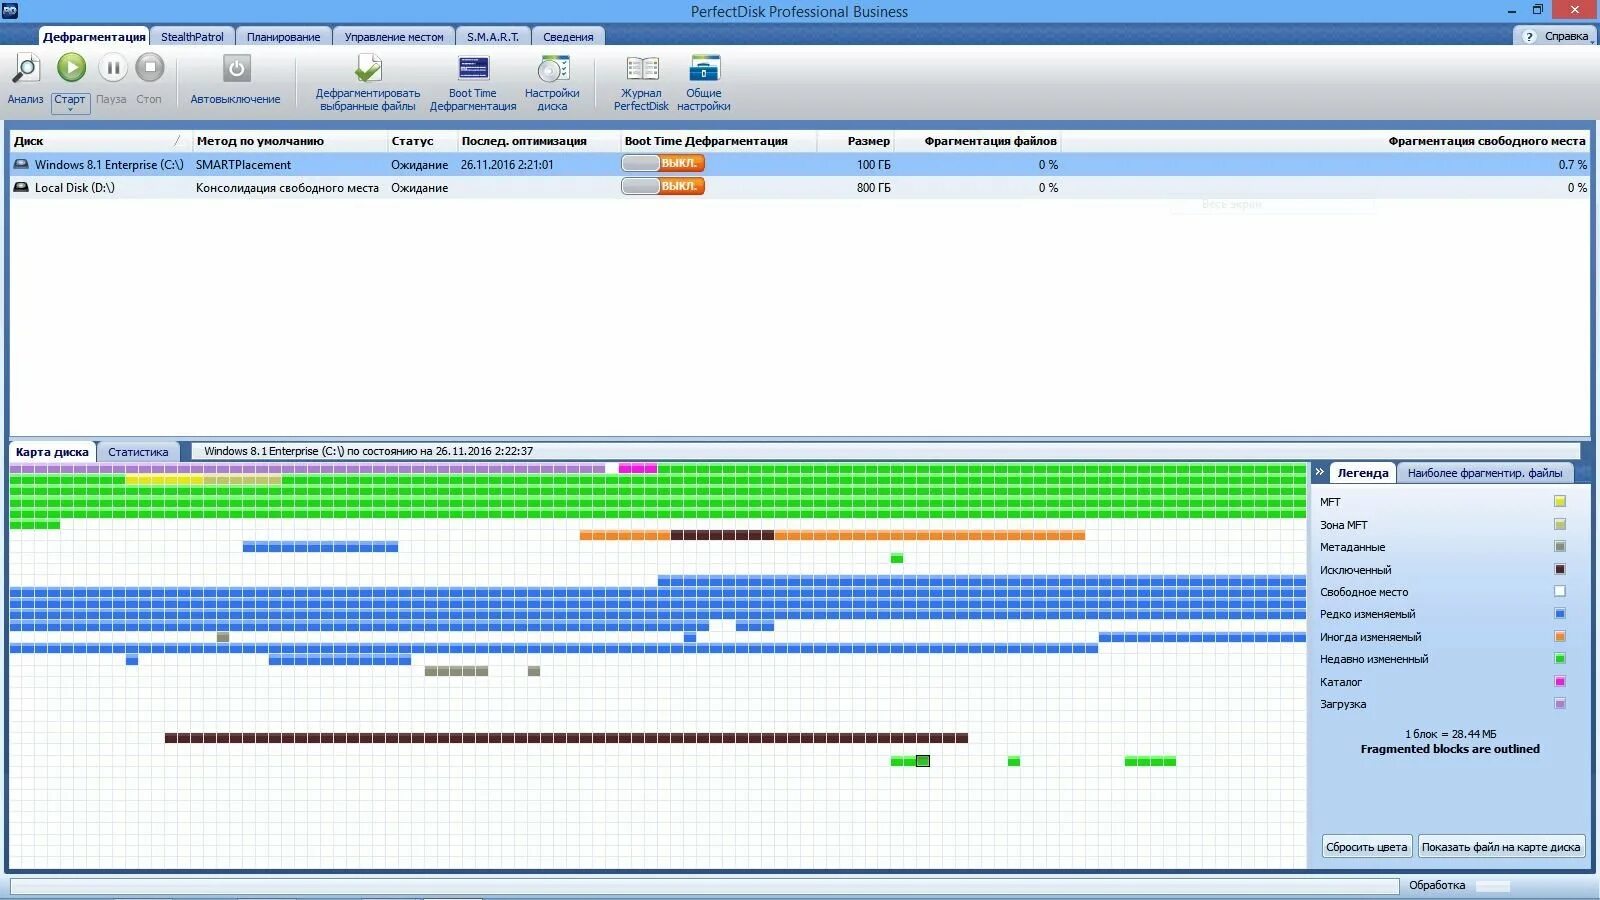Click the drive icon for Windows 8.1 Enterprise
Screen dimensions: 1600x900
21,164
